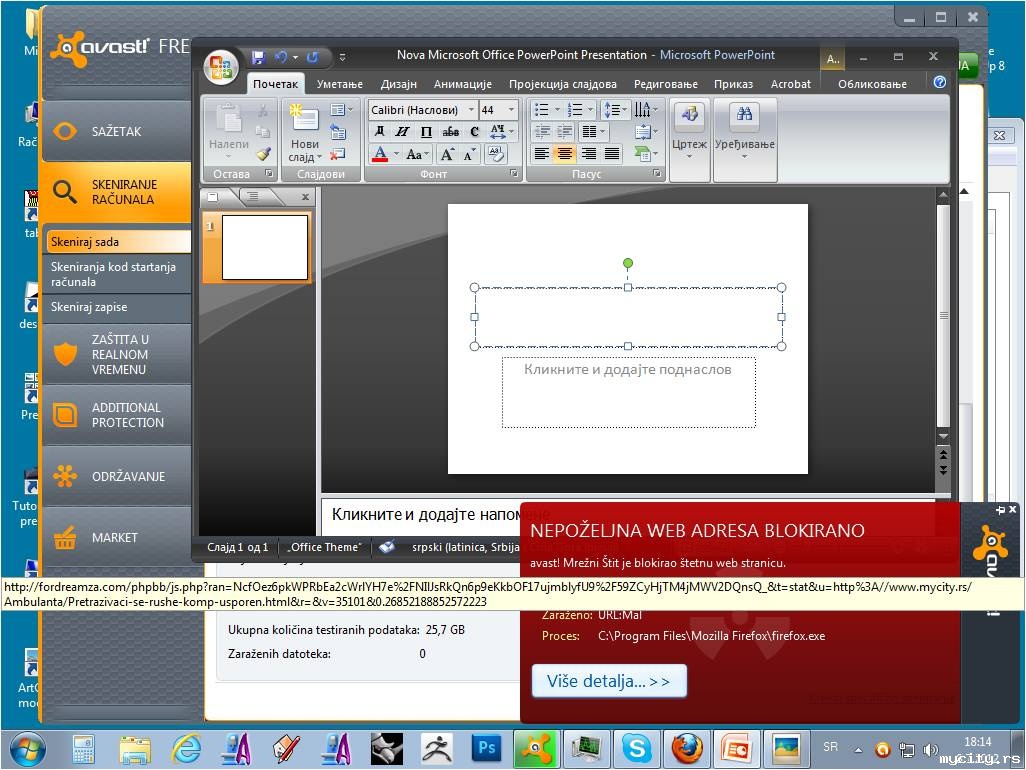Switch to the Уметање ribbon tab

coord(340,84)
